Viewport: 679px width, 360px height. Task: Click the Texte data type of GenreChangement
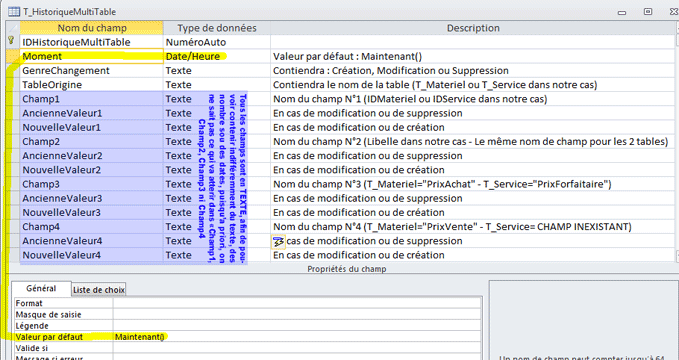[x=217, y=71]
